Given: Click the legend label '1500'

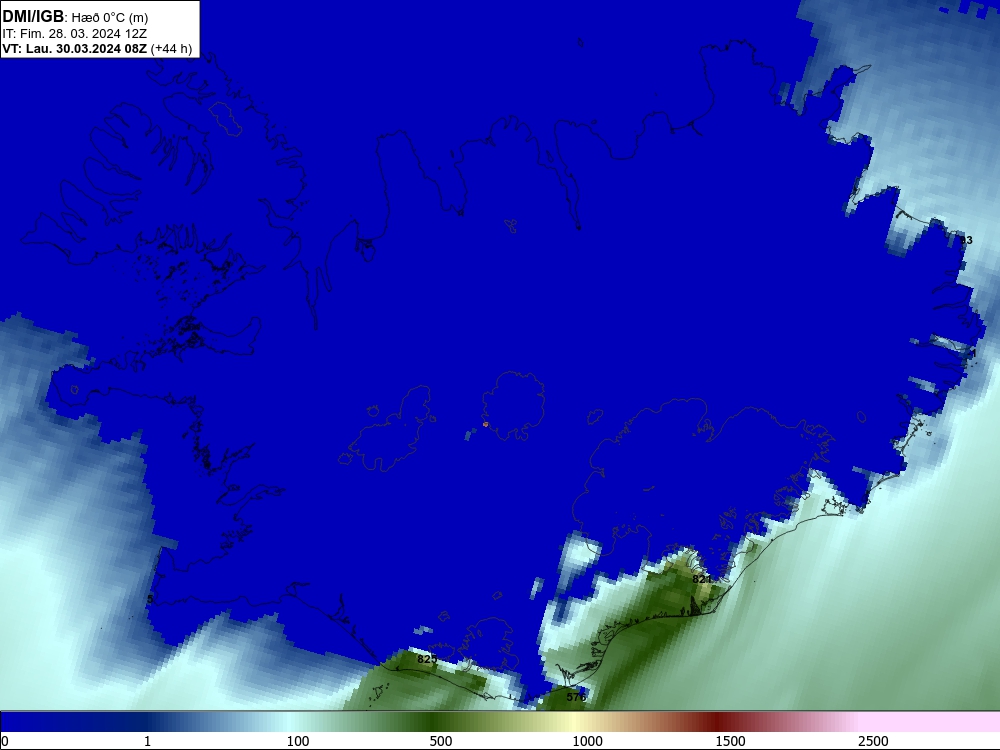Looking at the screenshot, I should pyautogui.click(x=730, y=741).
